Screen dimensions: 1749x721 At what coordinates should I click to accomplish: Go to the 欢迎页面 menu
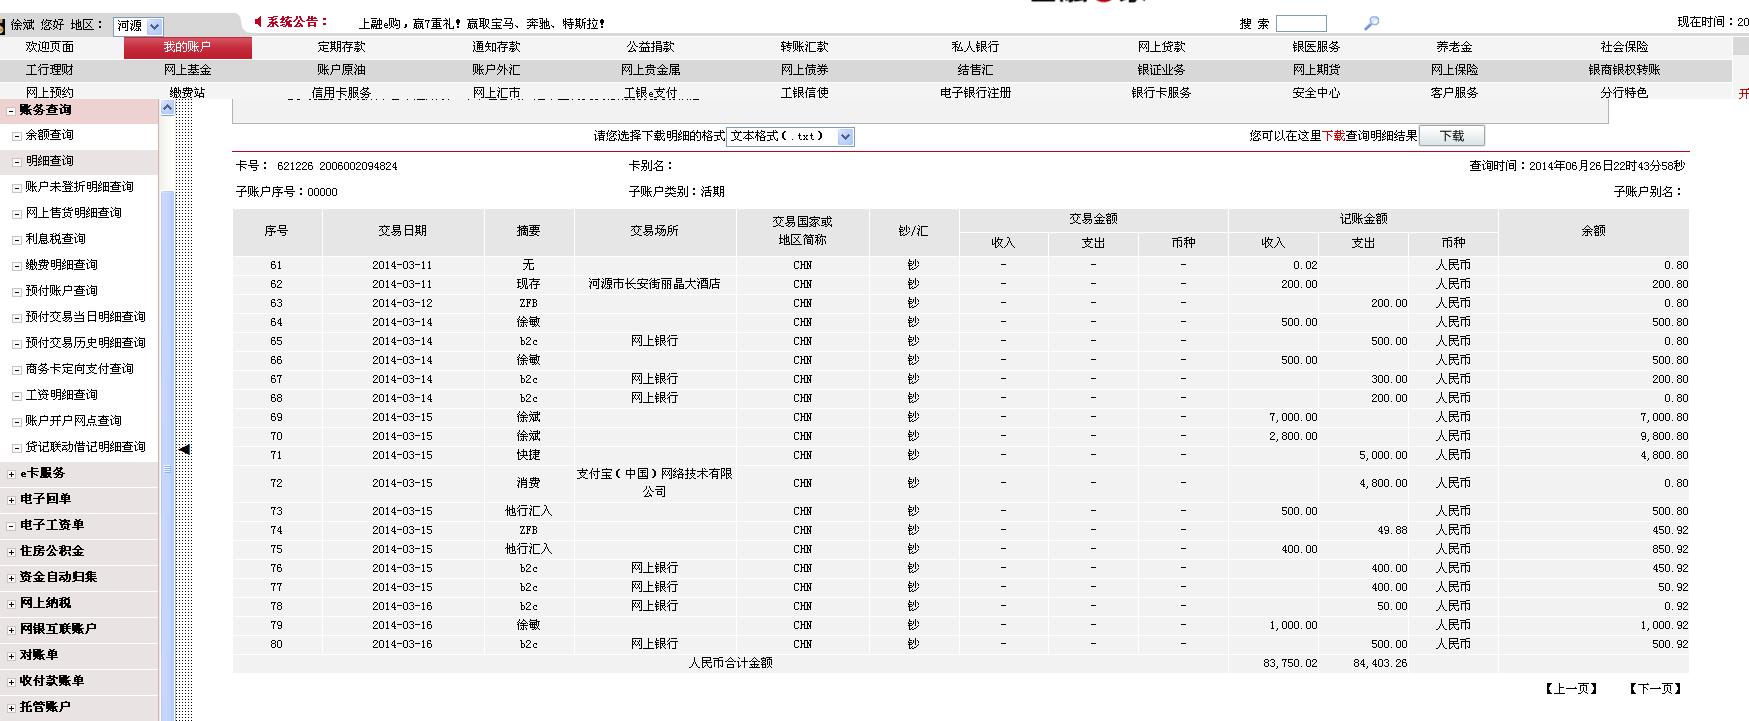[x=50, y=47]
